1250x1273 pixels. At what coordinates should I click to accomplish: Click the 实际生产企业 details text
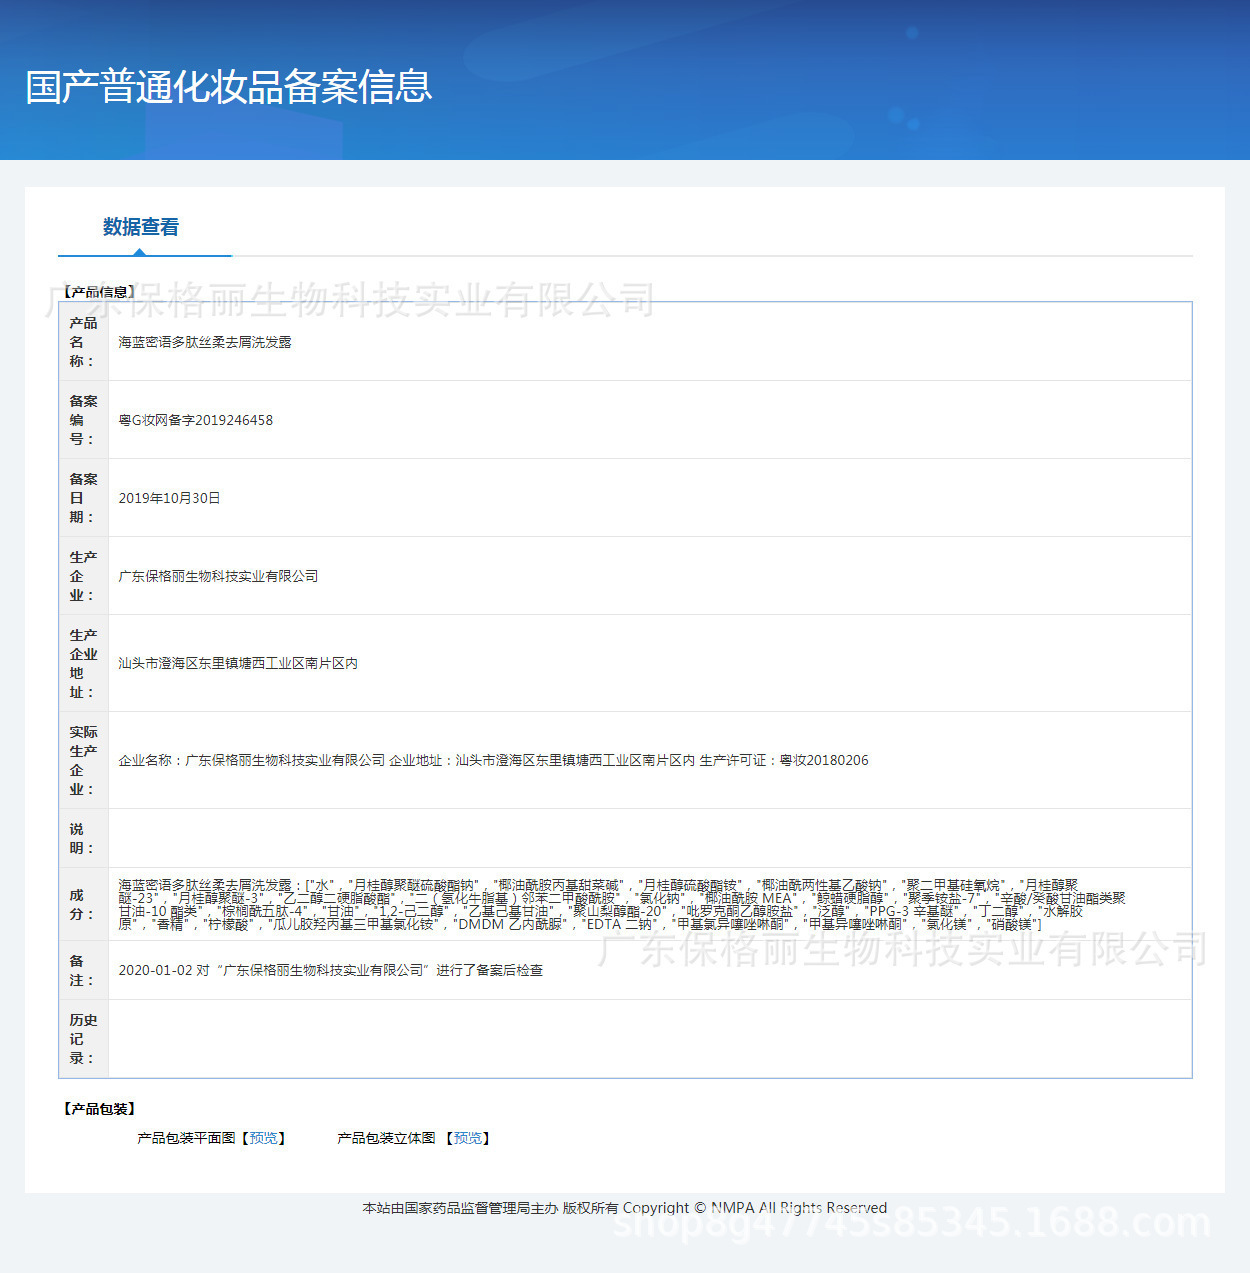(x=494, y=760)
